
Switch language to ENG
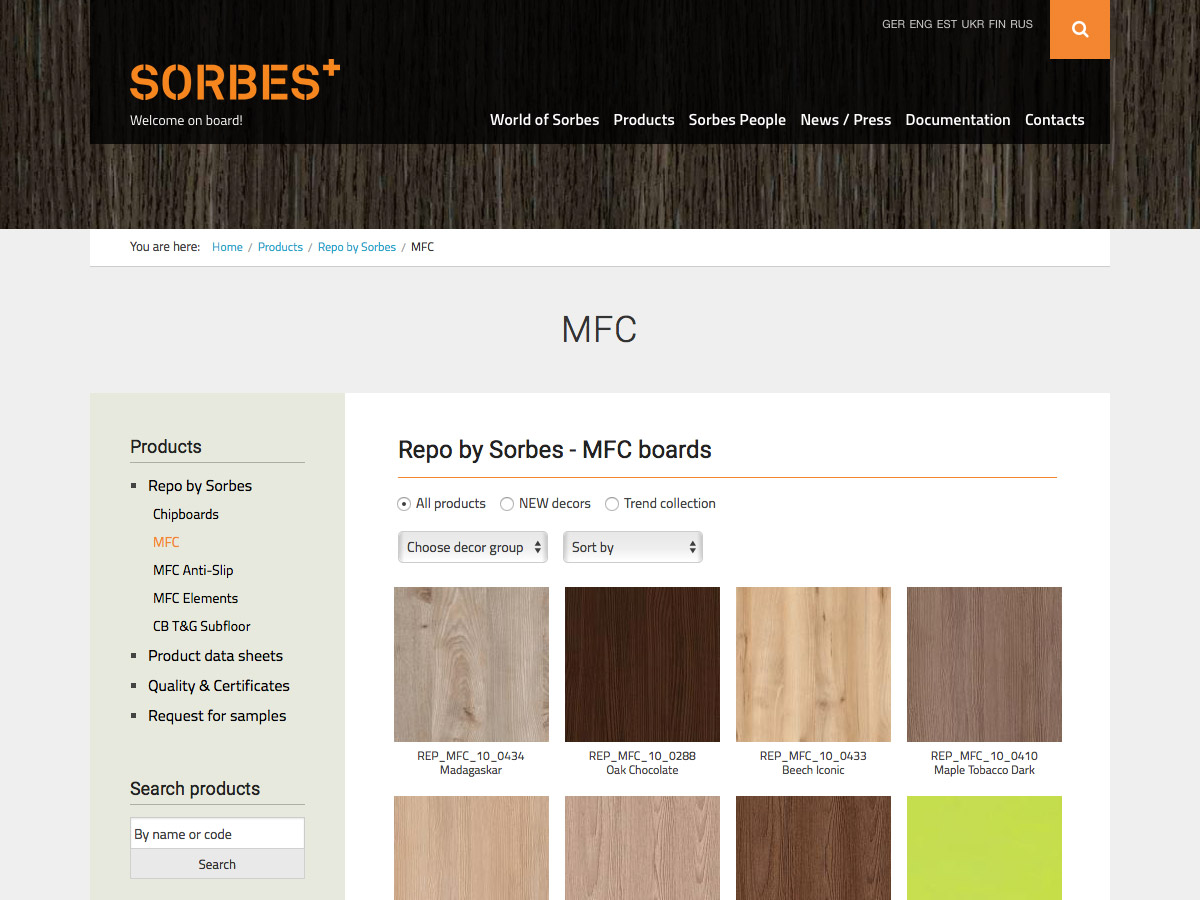(921, 24)
